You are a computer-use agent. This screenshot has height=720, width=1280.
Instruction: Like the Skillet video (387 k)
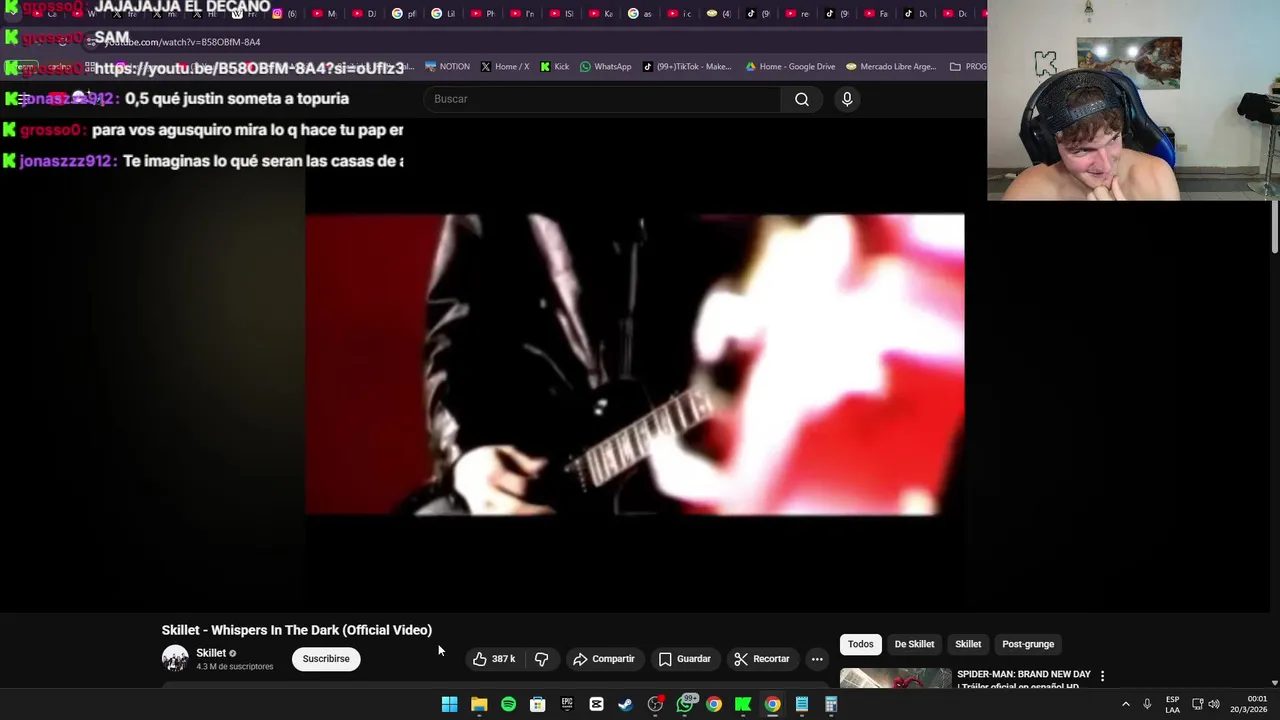[x=494, y=659]
